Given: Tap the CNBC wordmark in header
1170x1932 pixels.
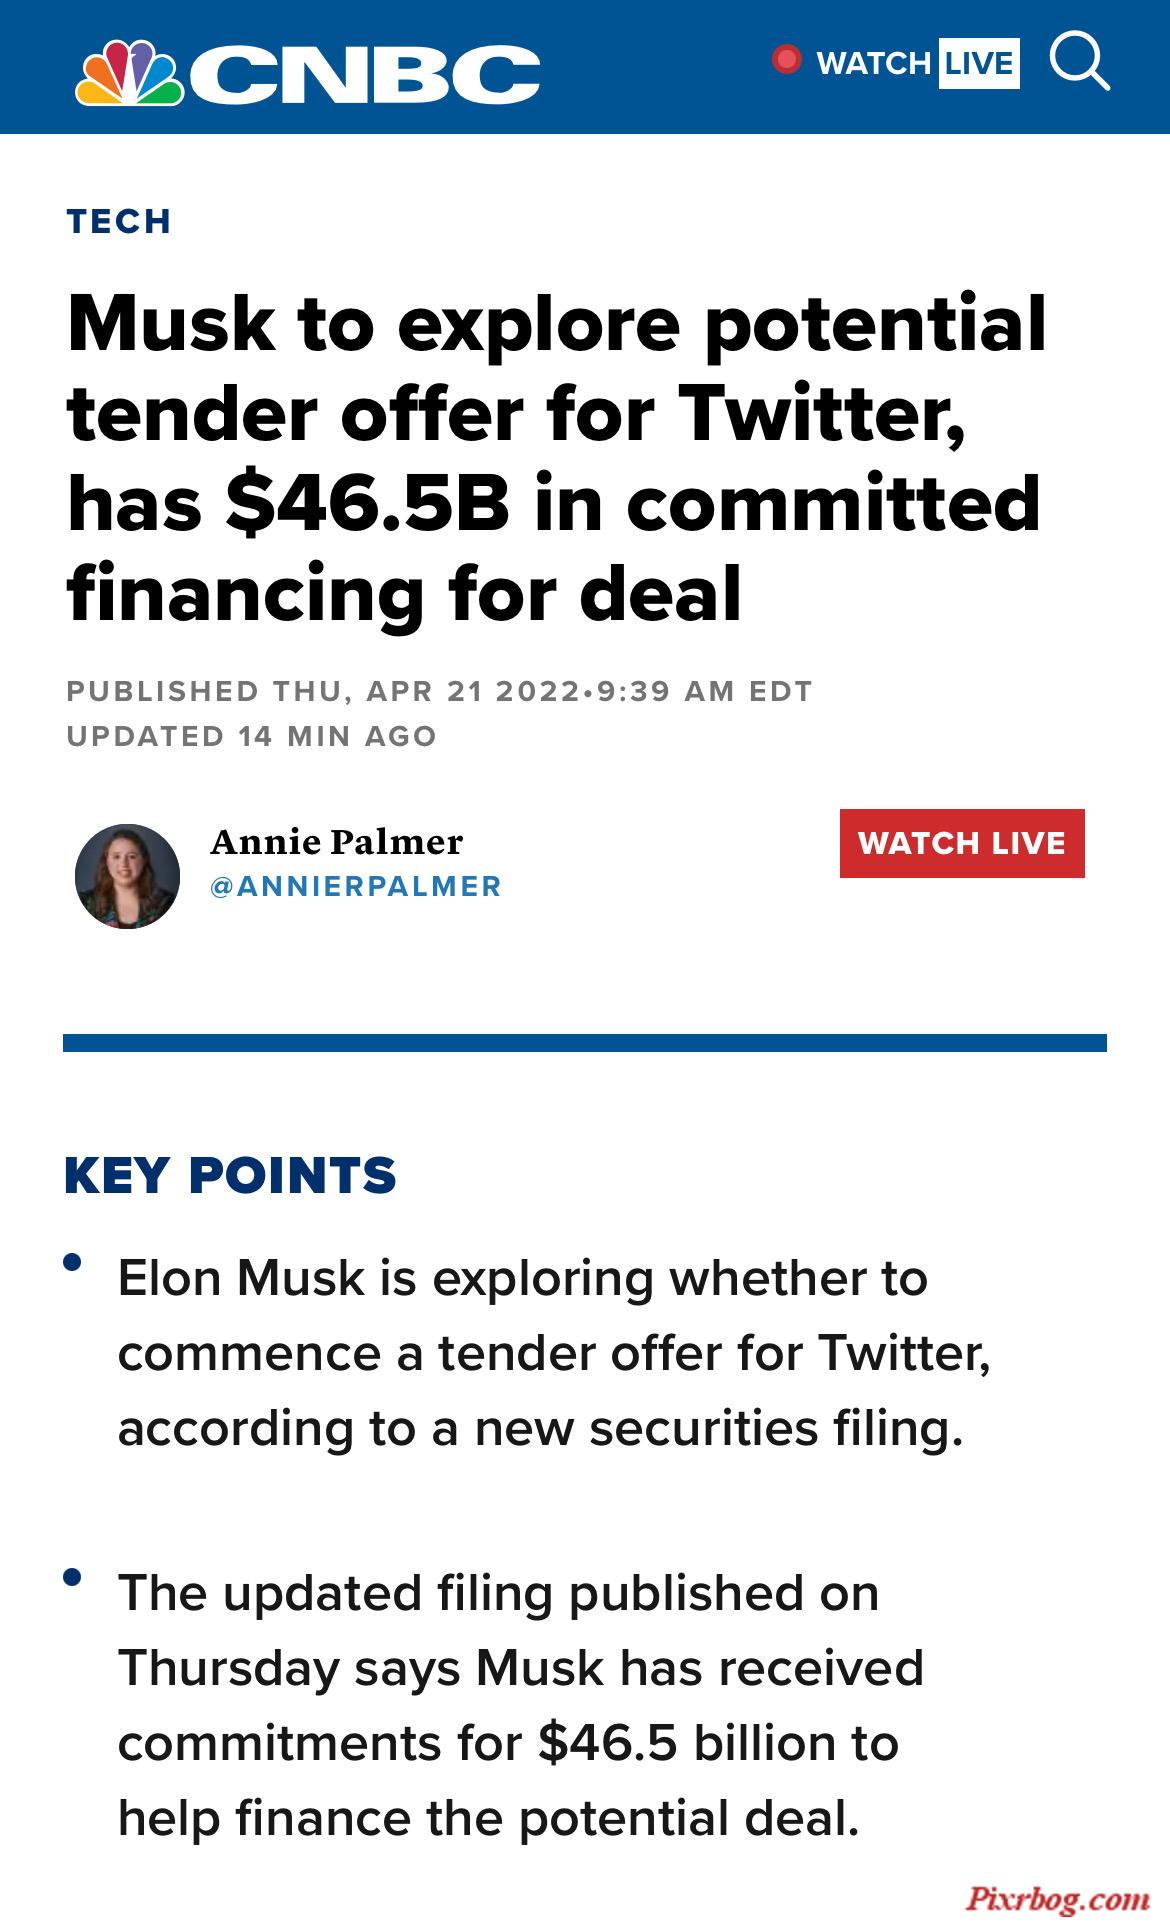Looking at the screenshot, I should 364,74.
